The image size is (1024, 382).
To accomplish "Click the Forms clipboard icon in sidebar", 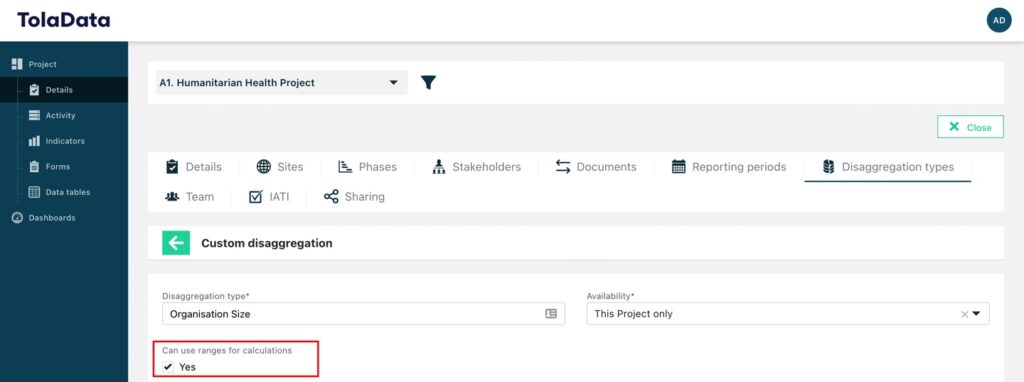I will [35, 167].
